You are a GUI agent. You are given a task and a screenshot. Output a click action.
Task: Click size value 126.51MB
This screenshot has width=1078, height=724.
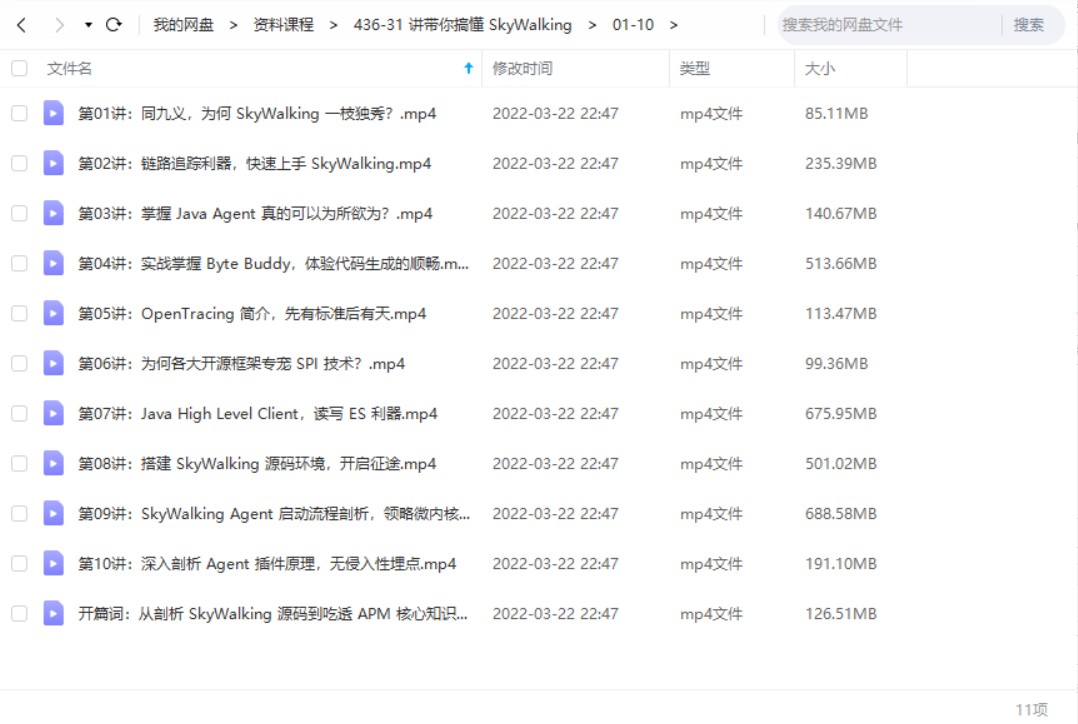[841, 614]
